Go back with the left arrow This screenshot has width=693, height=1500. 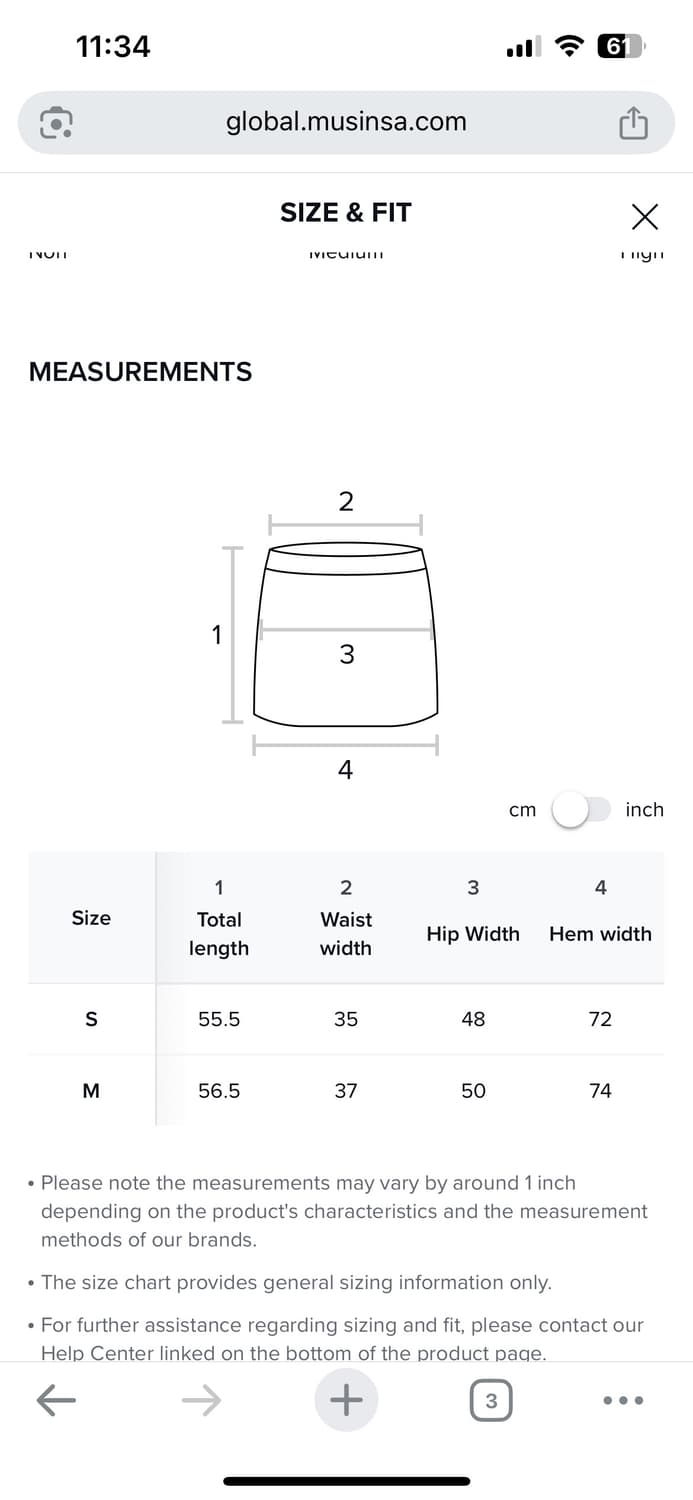pyautogui.click(x=57, y=1401)
